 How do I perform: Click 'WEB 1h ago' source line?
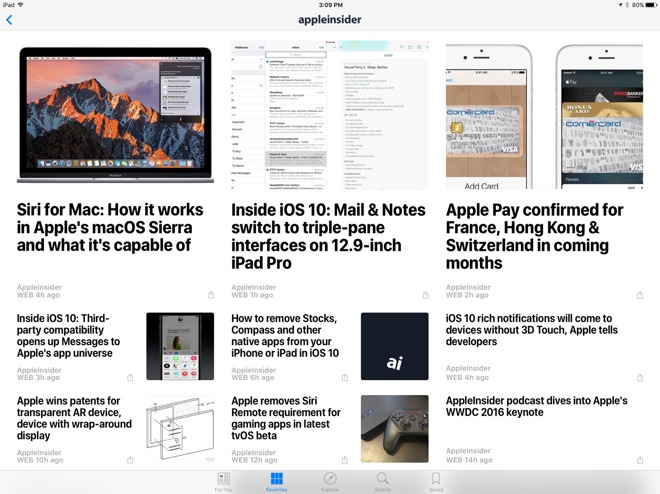(x=252, y=295)
